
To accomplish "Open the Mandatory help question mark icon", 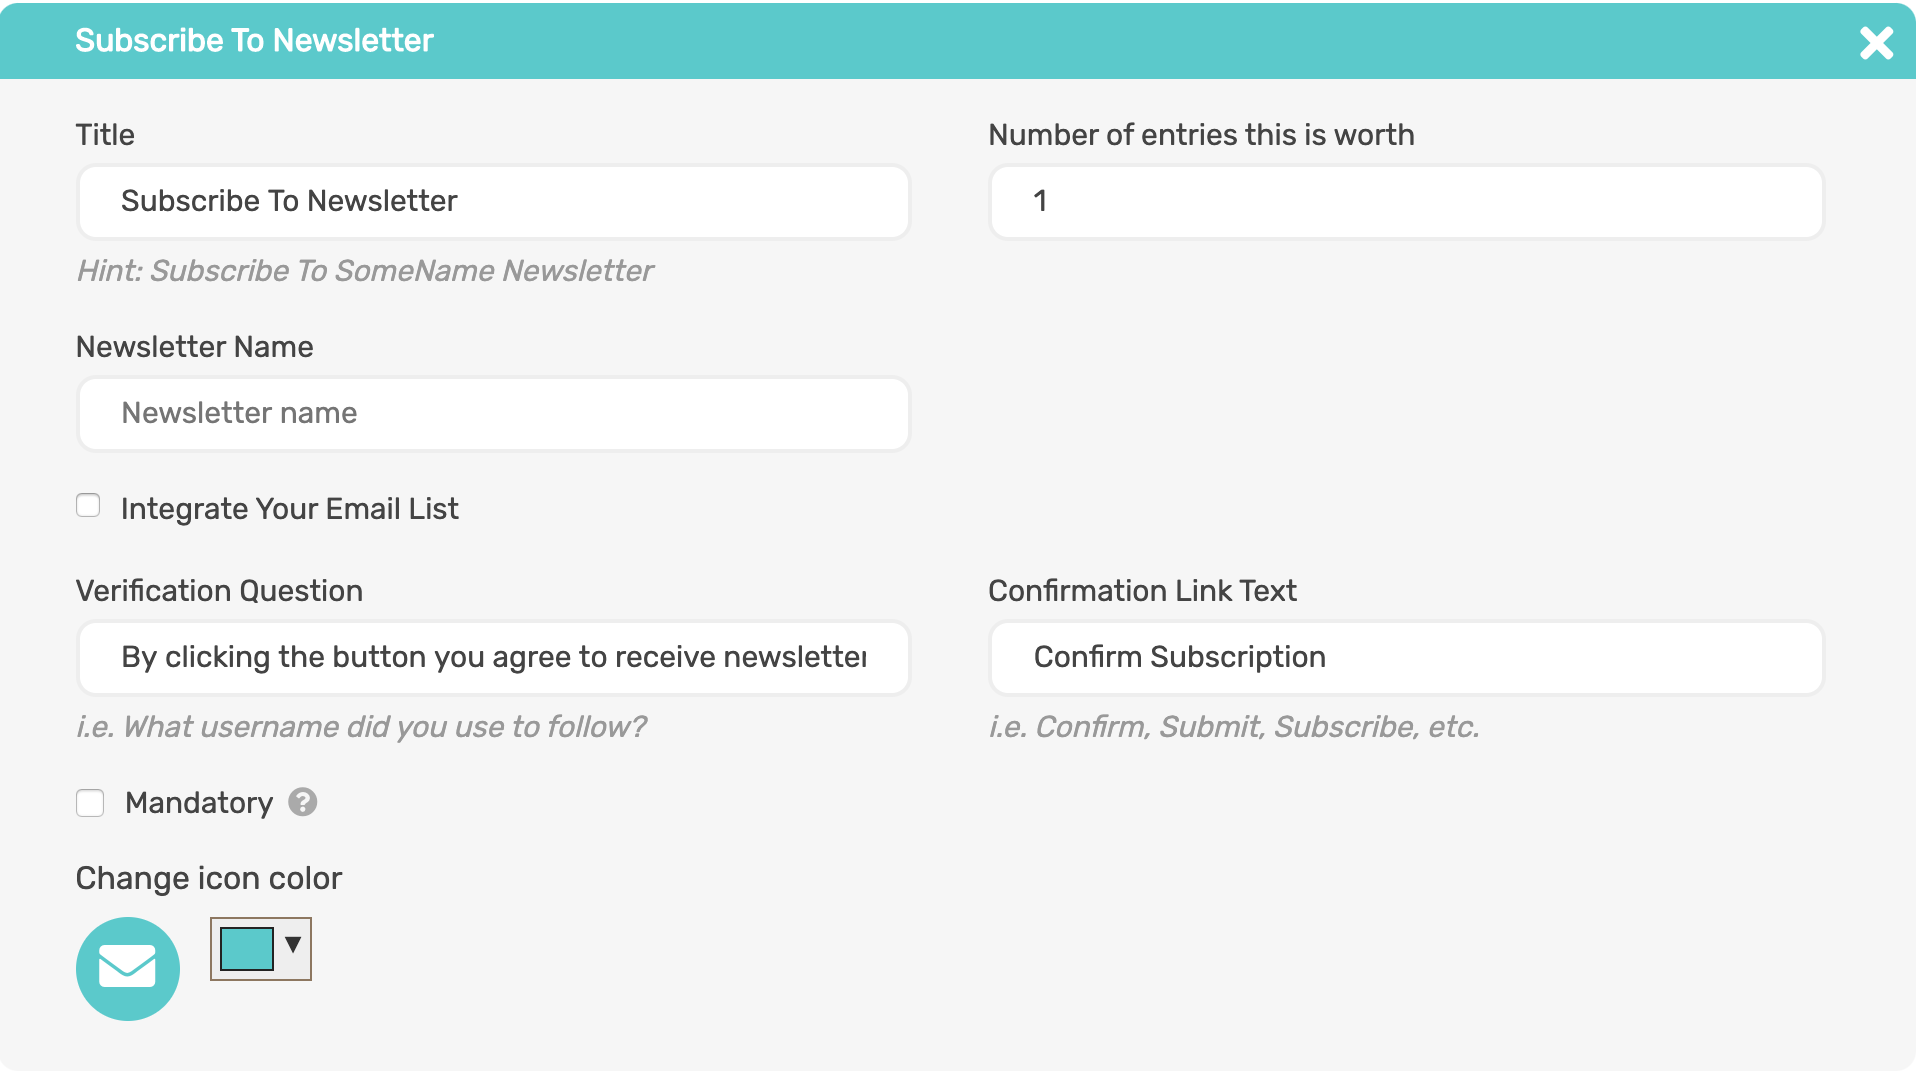I will coord(303,802).
